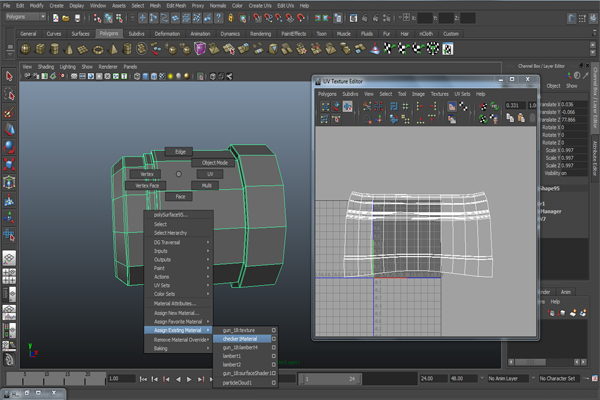Image resolution: width=600 pixels, height=400 pixels.
Task: Create a polygon sphere from the shelf
Action: (x=25, y=49)
